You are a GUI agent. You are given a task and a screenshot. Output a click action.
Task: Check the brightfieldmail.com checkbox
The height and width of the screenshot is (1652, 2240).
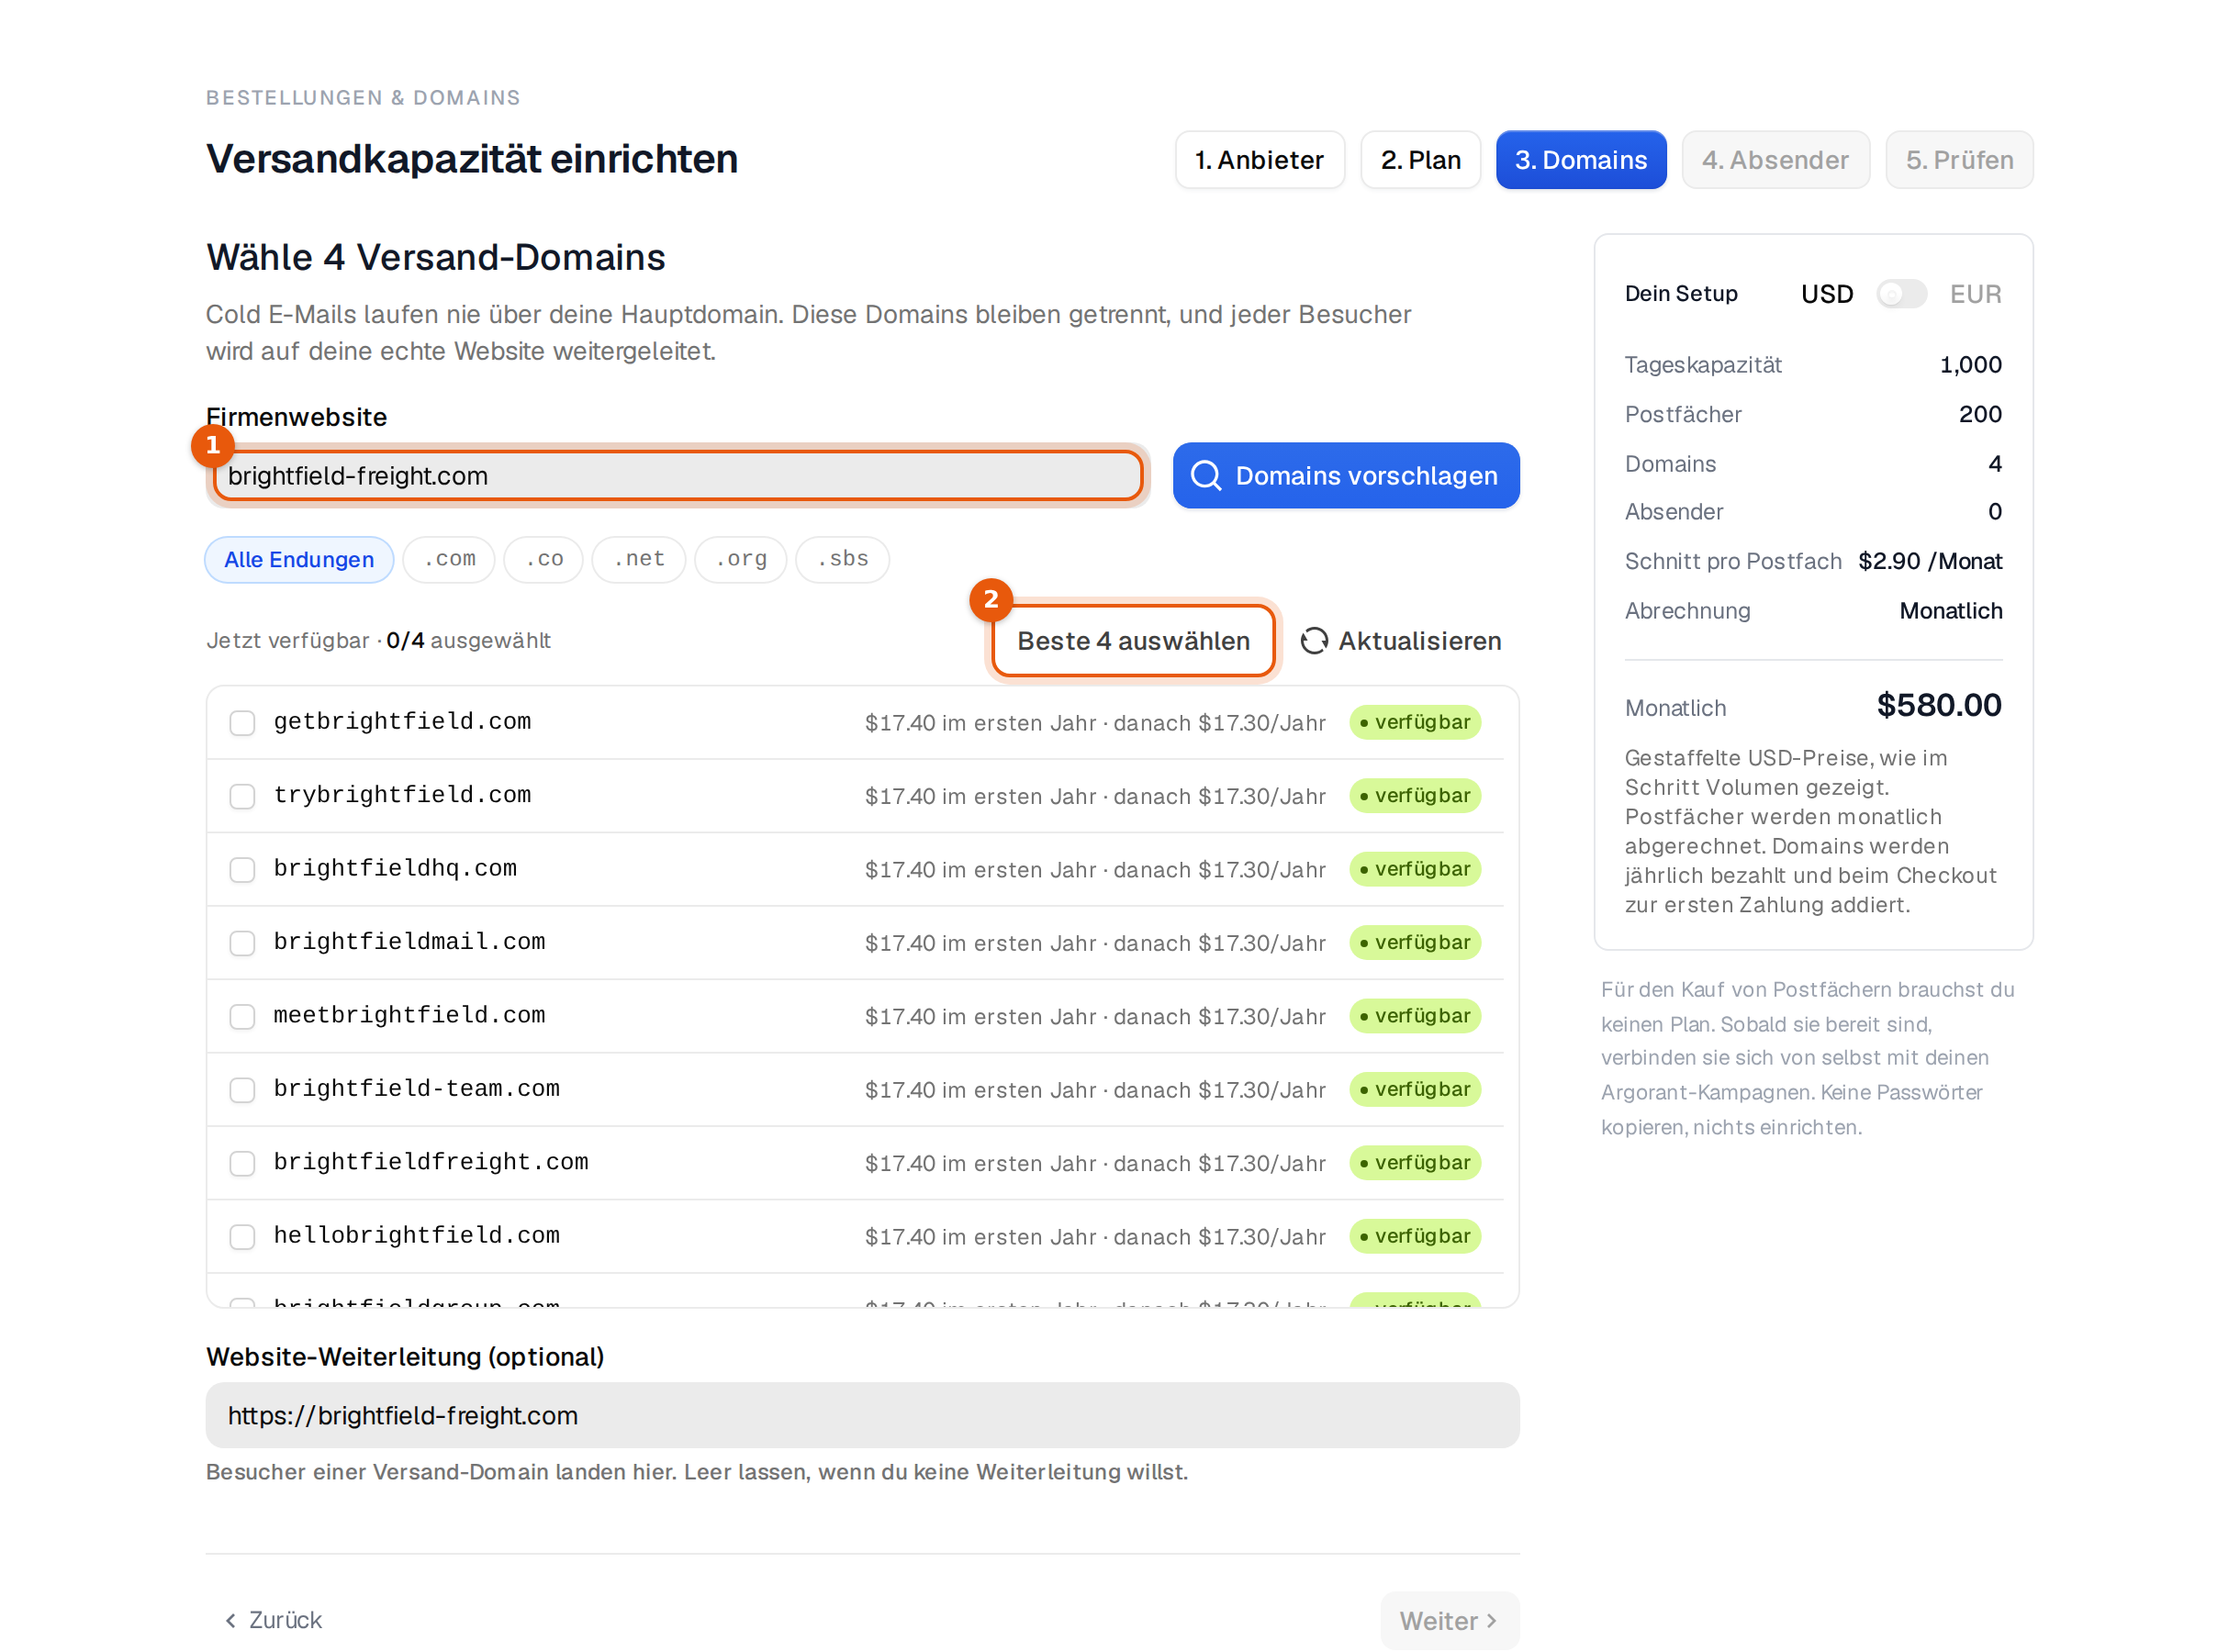point(242,943)
